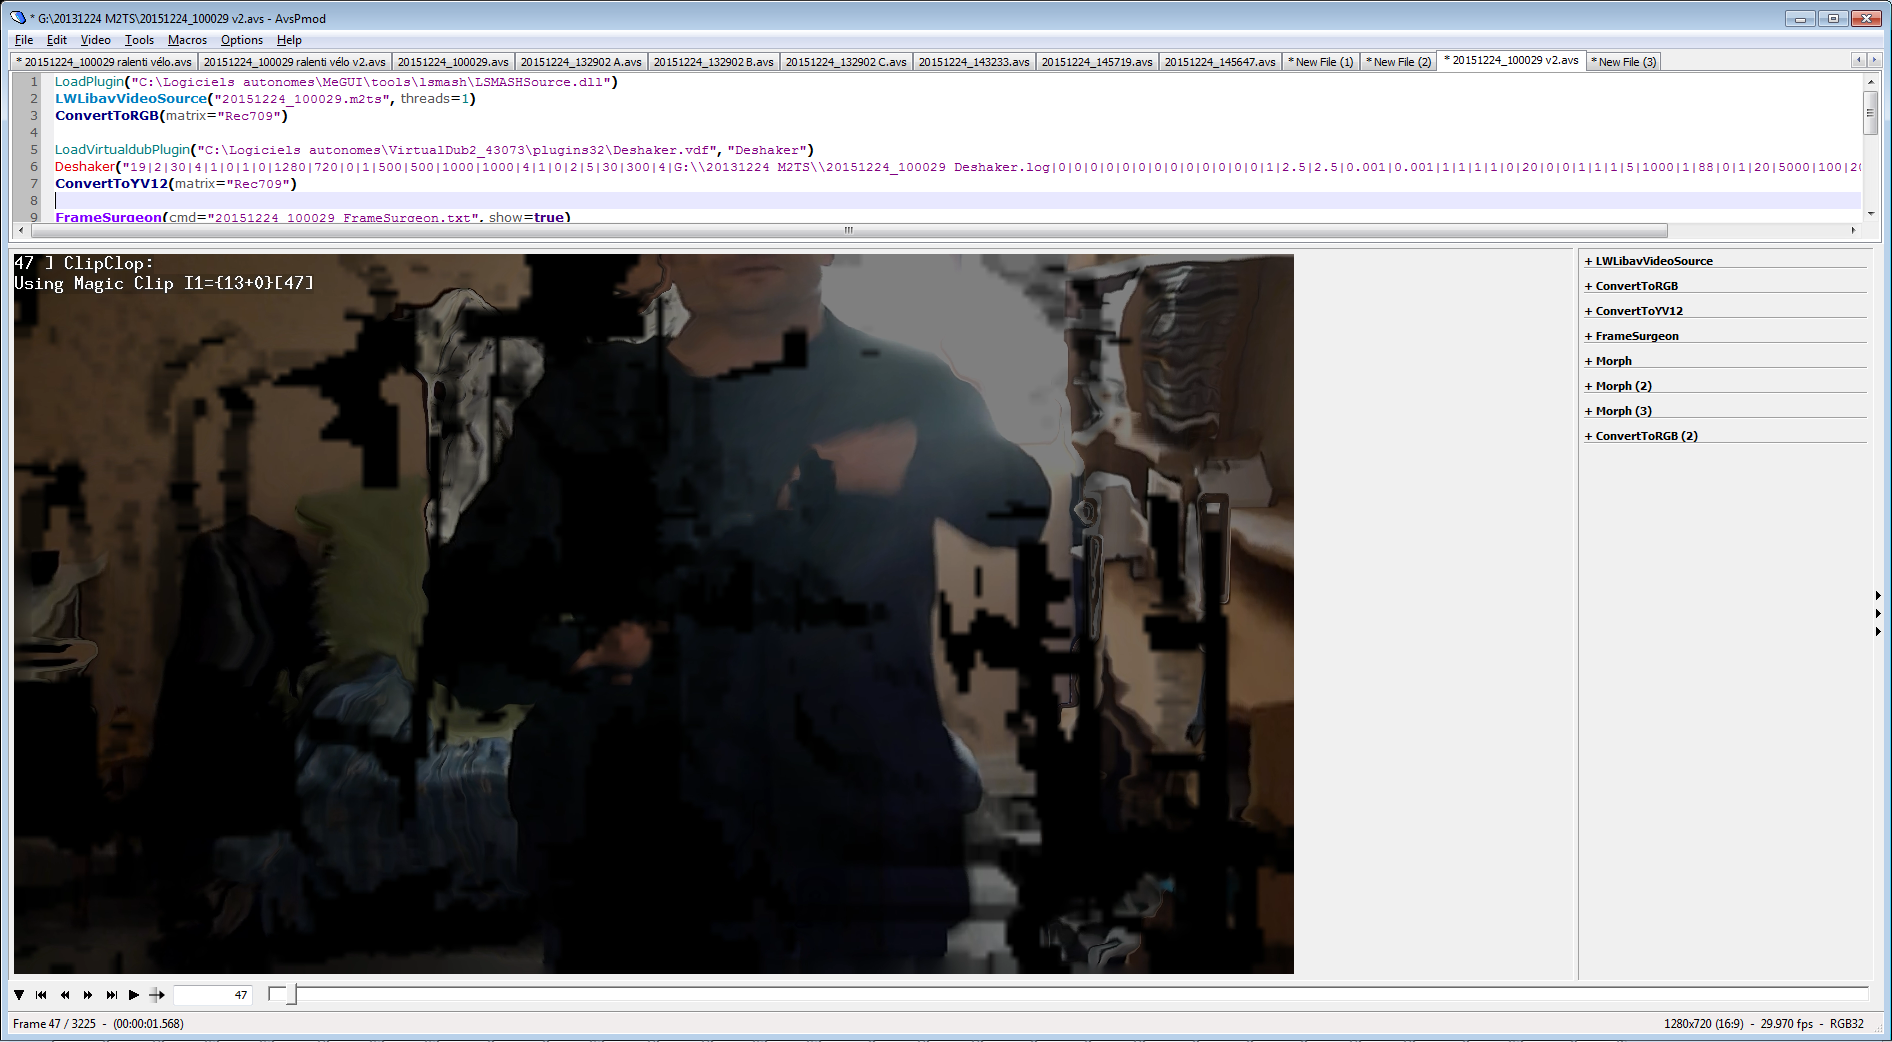This screenshot has width=1892, height=1042.
Task: Click the LoadPlugin line in the script editor
Action: coord(336,82)
